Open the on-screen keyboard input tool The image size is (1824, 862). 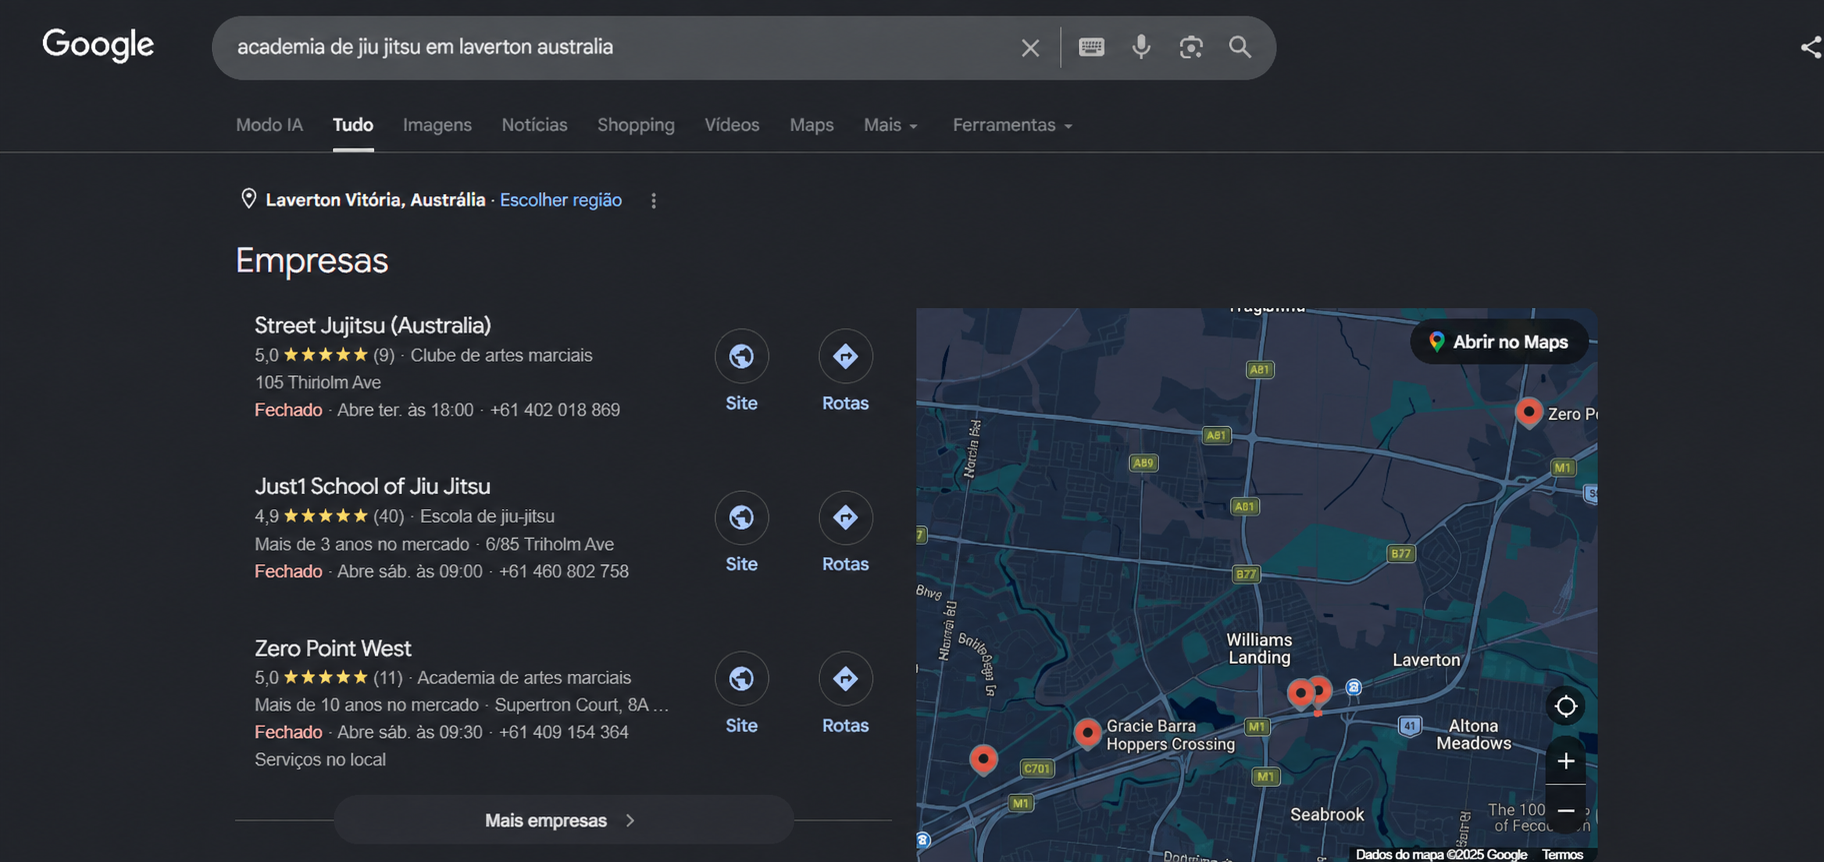coord(1091,47)
